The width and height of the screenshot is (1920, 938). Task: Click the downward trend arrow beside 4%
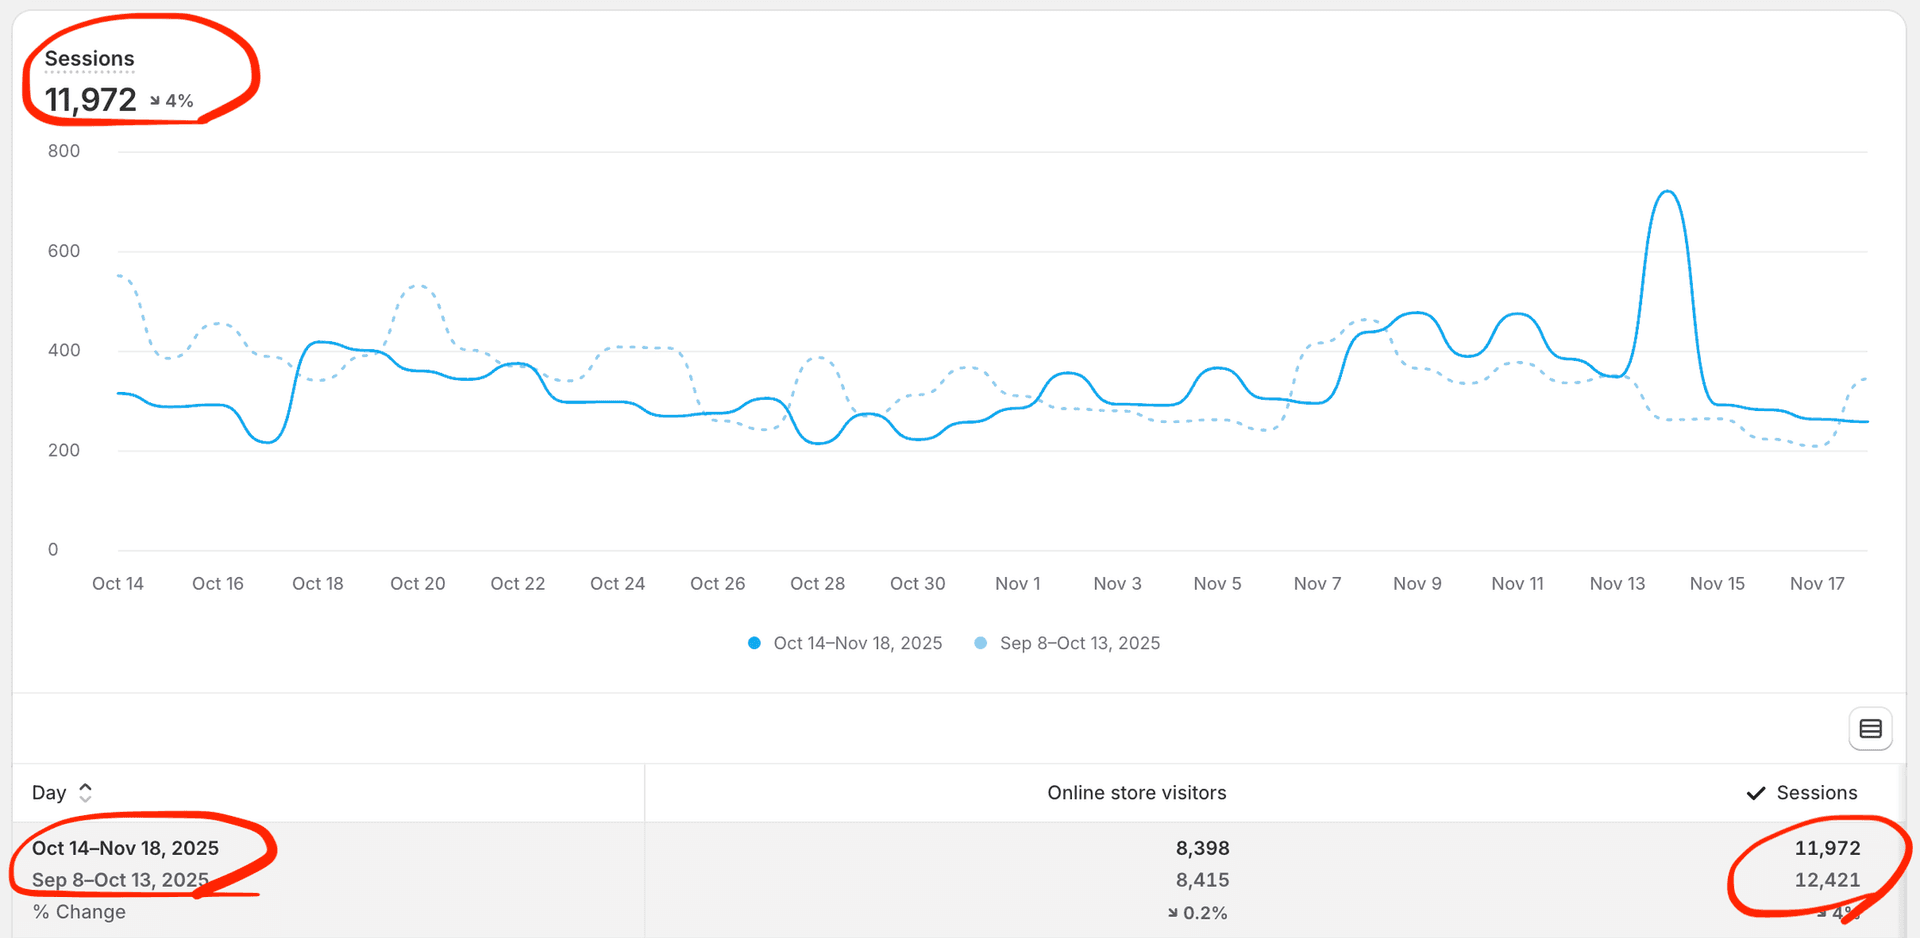(155, 100)
